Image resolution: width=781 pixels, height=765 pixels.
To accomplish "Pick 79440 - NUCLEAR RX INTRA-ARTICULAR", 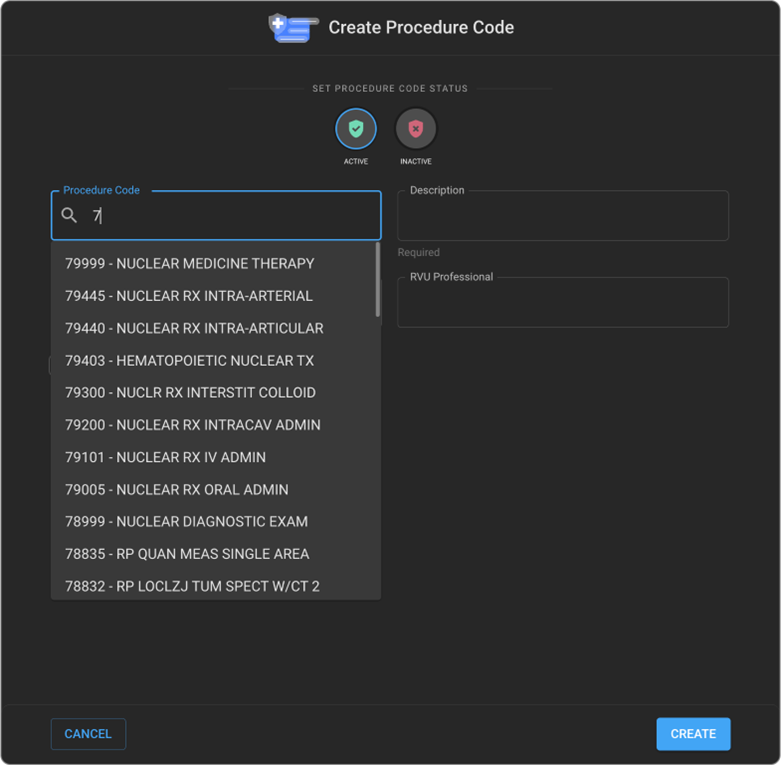I will 194,328.
